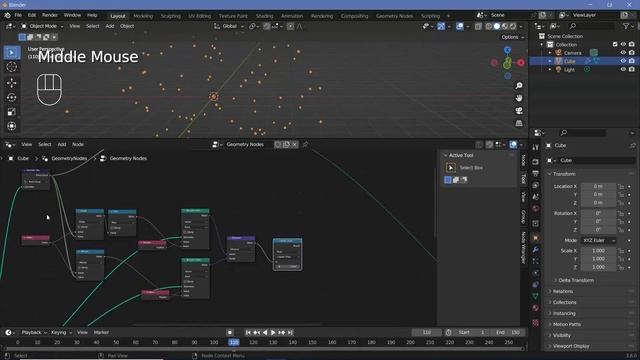Expand the Motion Paths panel
Screen dimensions: 640x360
coord(567,324)
